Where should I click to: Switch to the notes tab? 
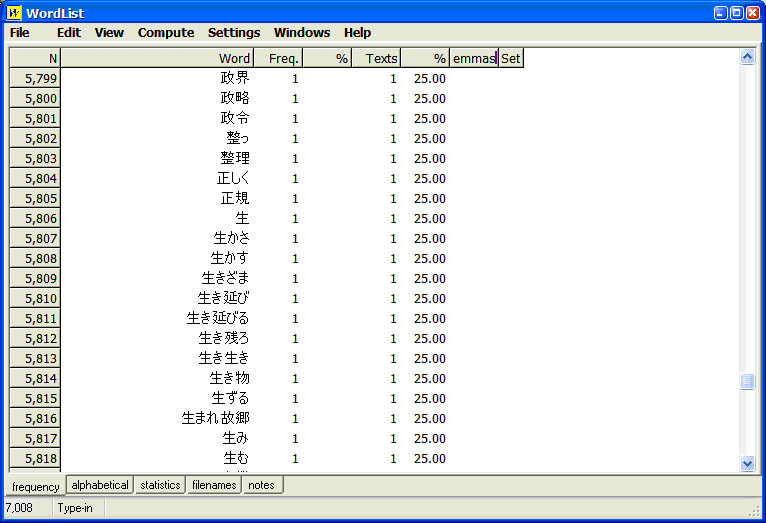pos(263,485)
